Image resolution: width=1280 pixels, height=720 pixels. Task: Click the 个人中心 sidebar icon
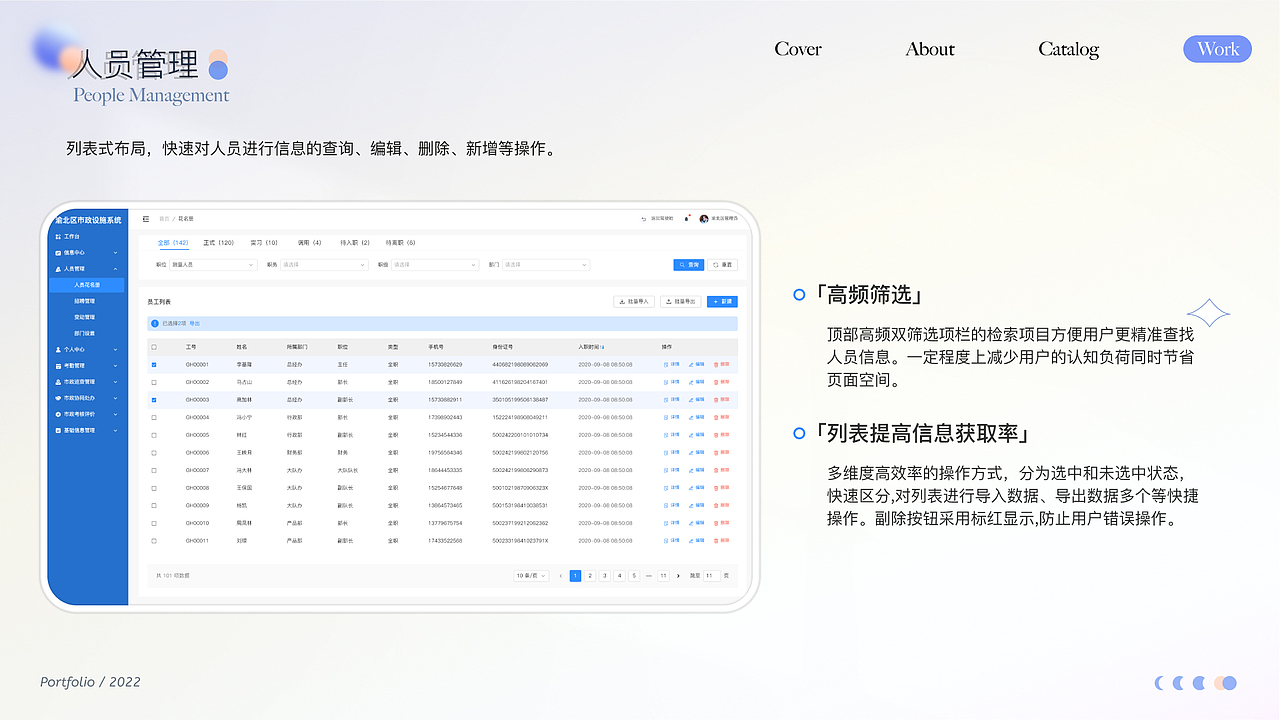[x=58, y=350]
